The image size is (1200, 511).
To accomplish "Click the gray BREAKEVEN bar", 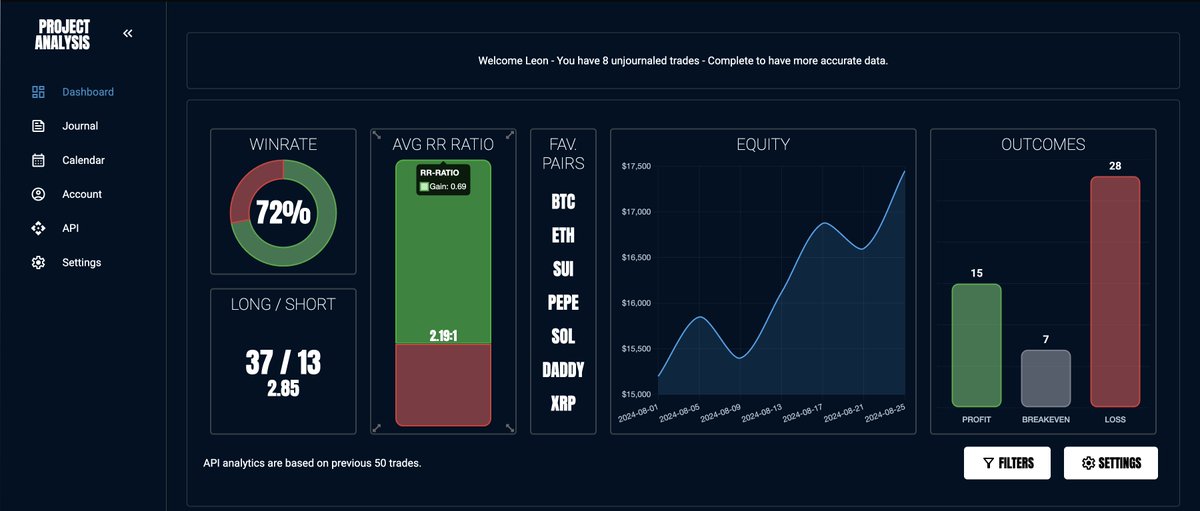I will point(1046,378).
